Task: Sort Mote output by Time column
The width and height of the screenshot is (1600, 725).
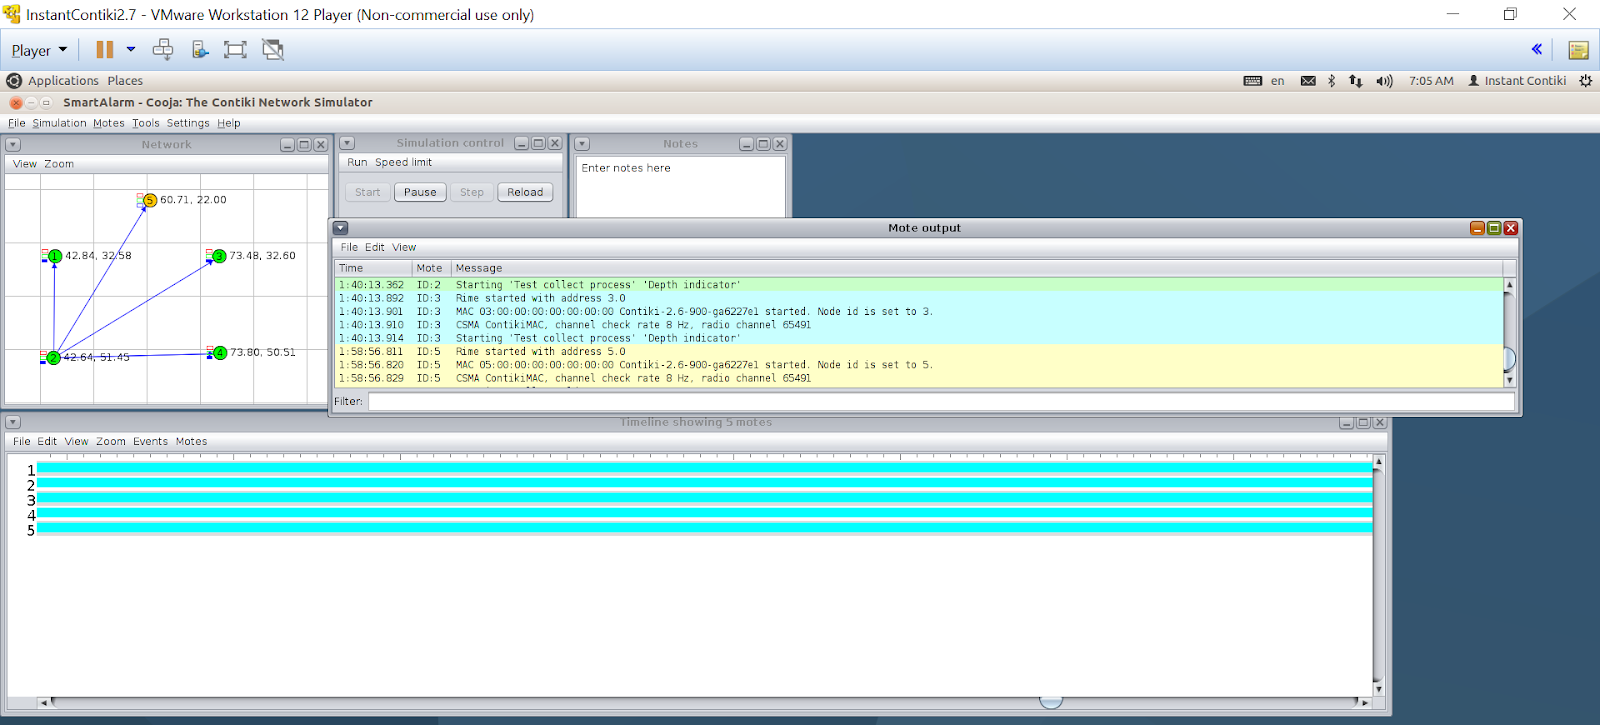Action: [373, 268]
